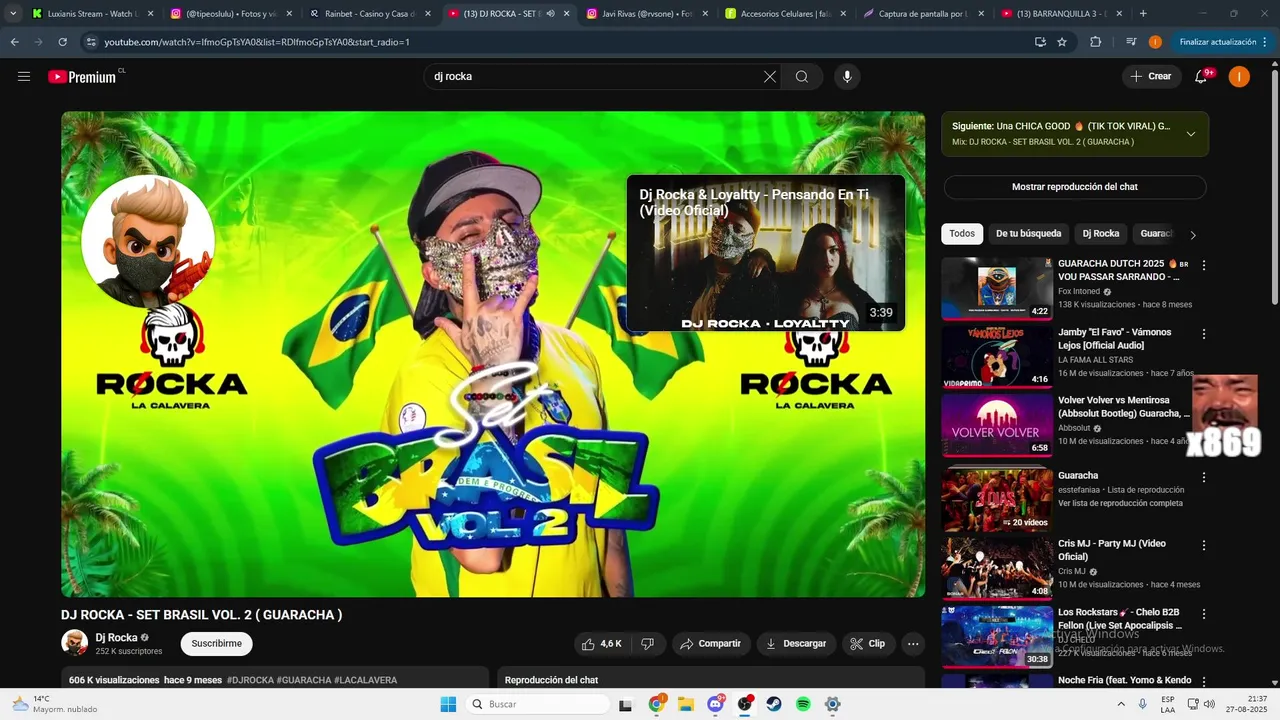Viewport: 1280px width, 720px height.
Task: Select the De tu búsqueda chip
Action: pos(1028,234)
